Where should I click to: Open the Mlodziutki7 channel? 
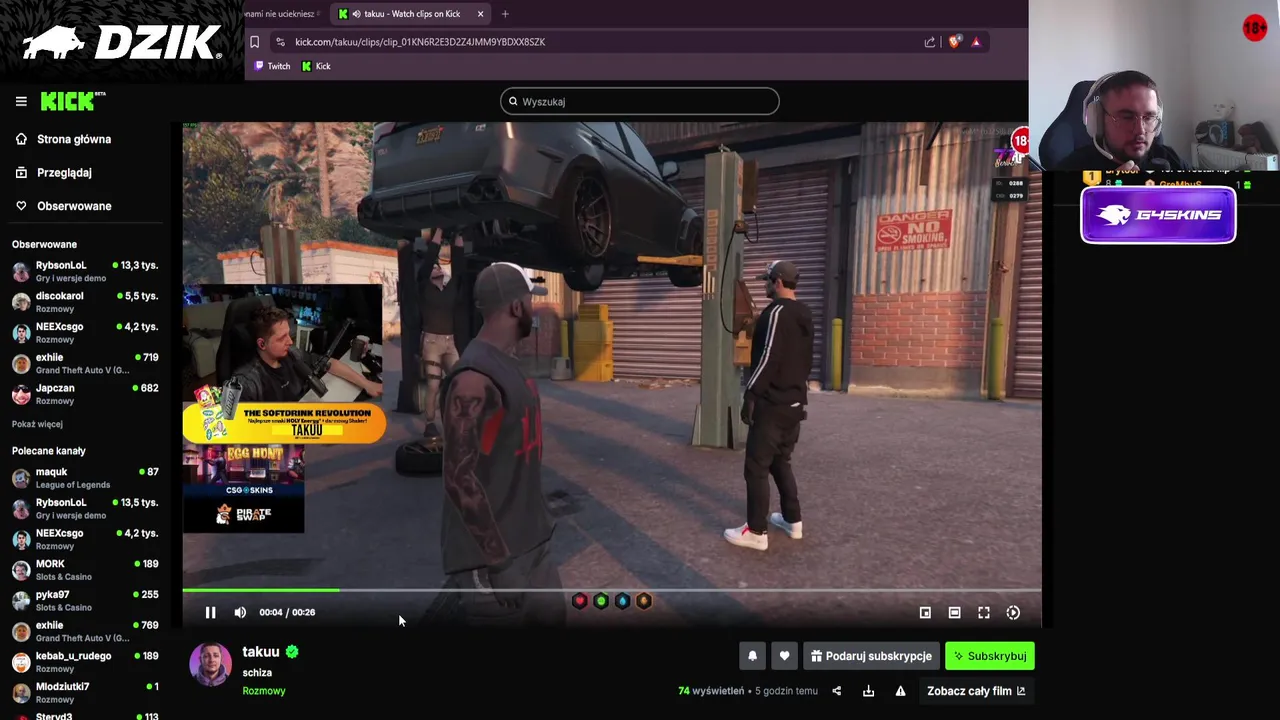[x=85, y=692]
